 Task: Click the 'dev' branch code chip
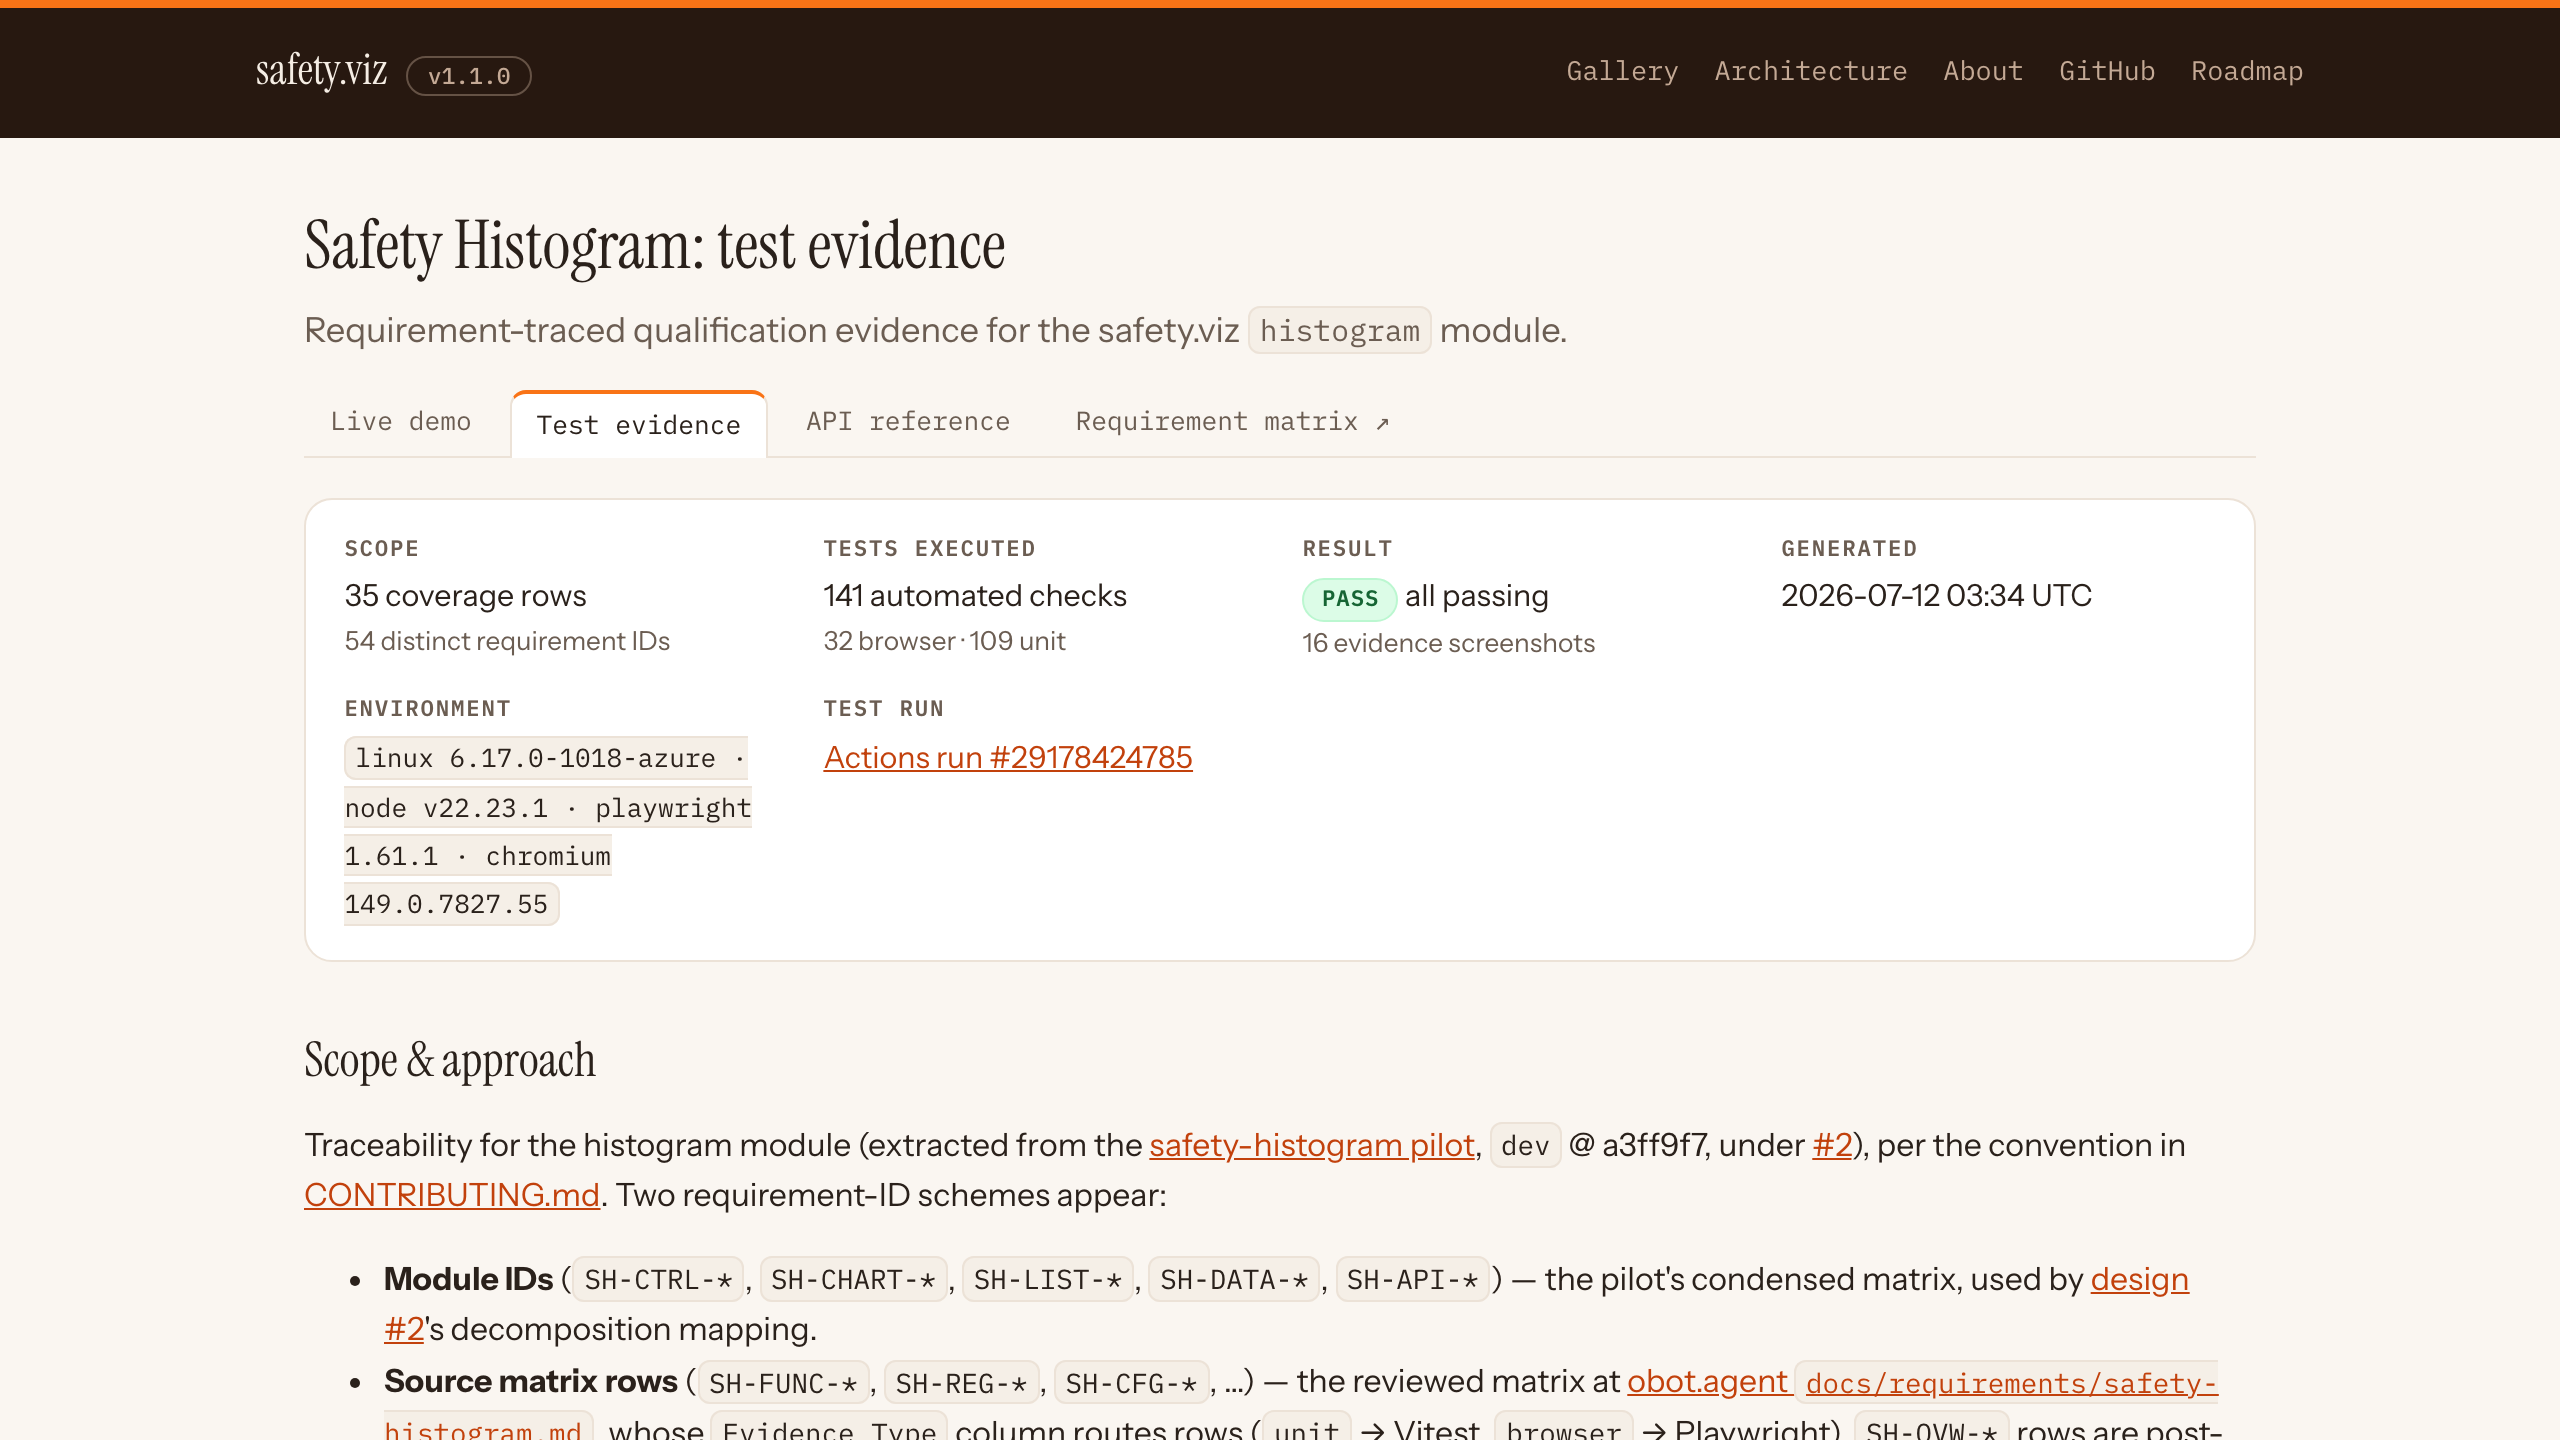coord(1525,1146)
